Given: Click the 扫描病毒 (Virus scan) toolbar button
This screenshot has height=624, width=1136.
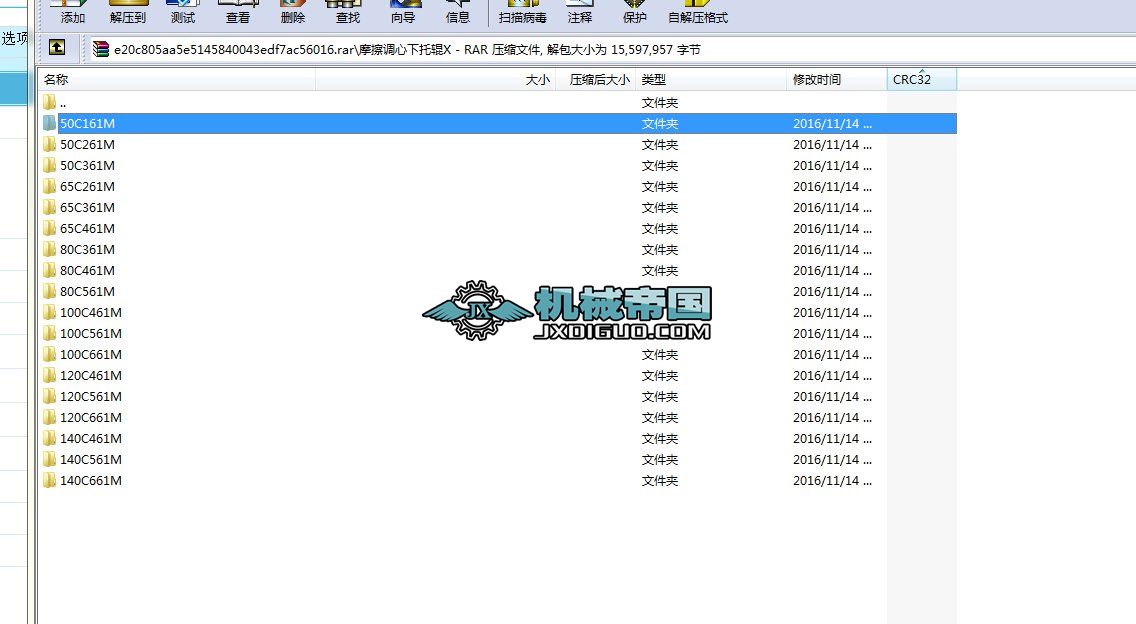Looking at the screenshot, I should click(x=522, y=12).
